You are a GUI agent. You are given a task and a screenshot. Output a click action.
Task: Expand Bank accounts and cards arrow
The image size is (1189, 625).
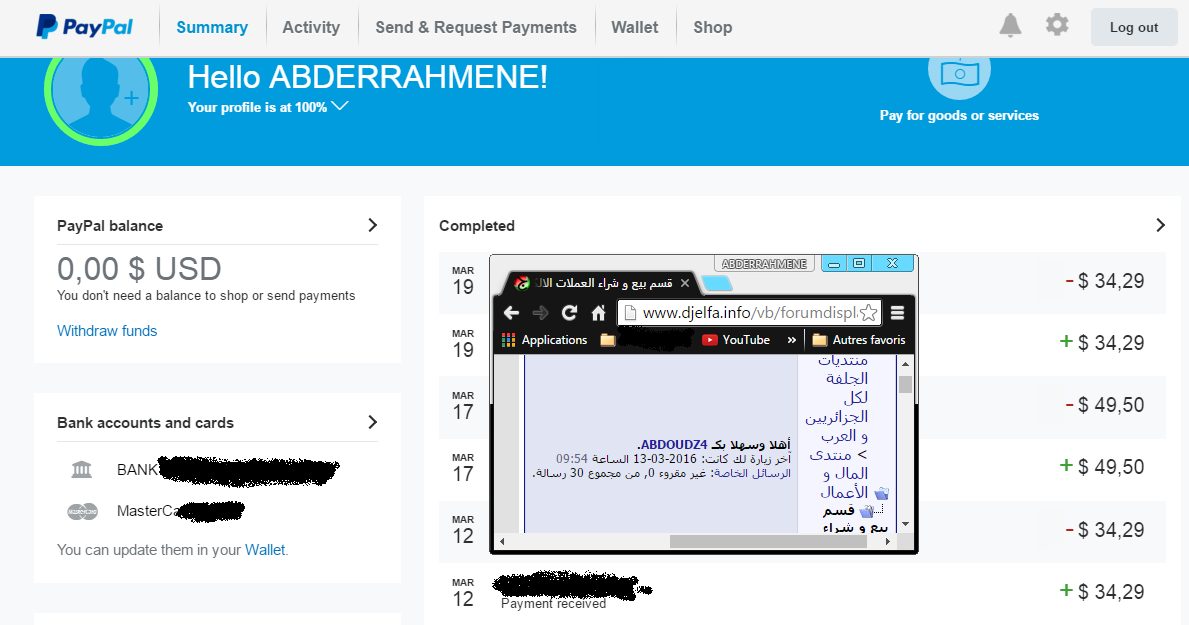pyautogui.click(x=372, y=422)
